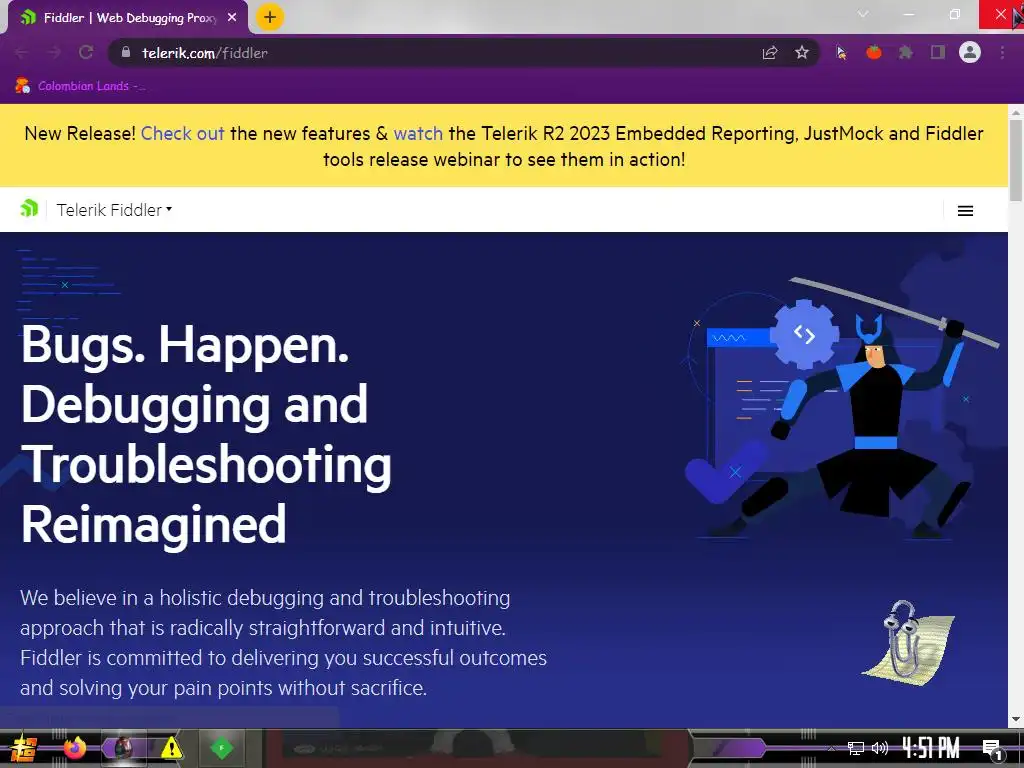This screenshot has width=1024, height=768.
Task: Follow the "Check out" link in banner
Action: pos(182,133)
